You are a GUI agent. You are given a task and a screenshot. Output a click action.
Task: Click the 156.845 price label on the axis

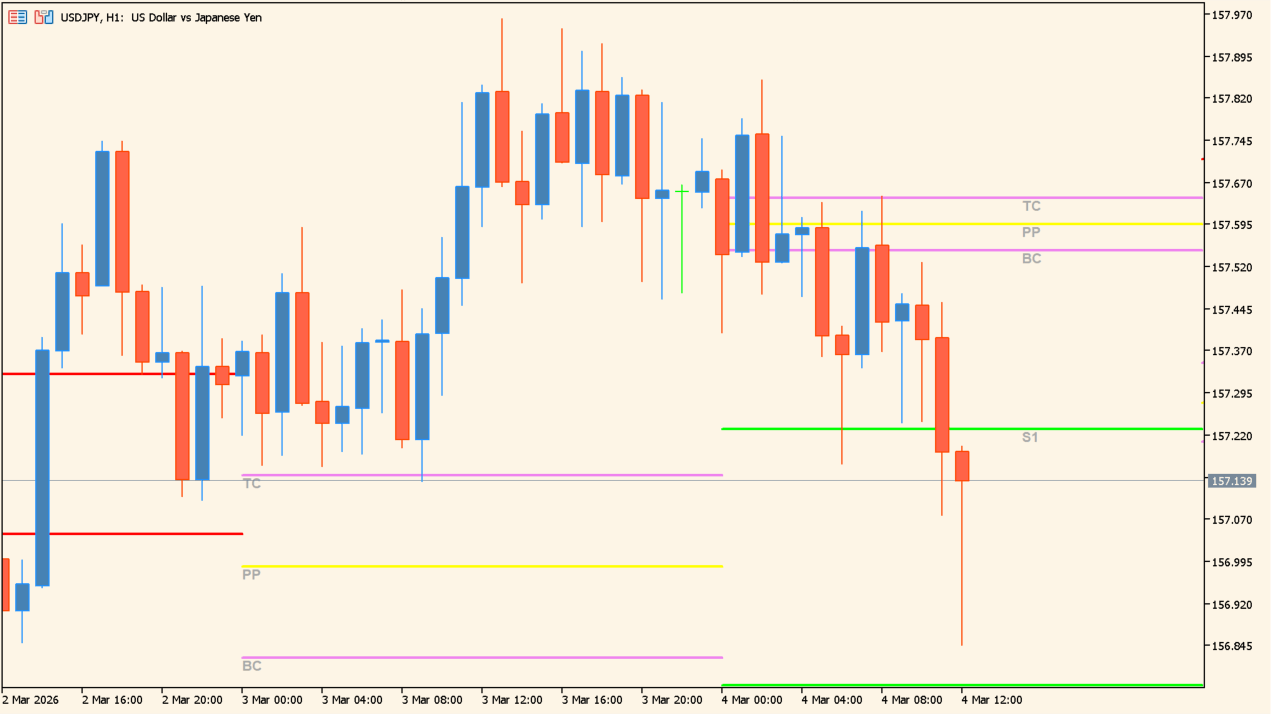(1234, 647)
